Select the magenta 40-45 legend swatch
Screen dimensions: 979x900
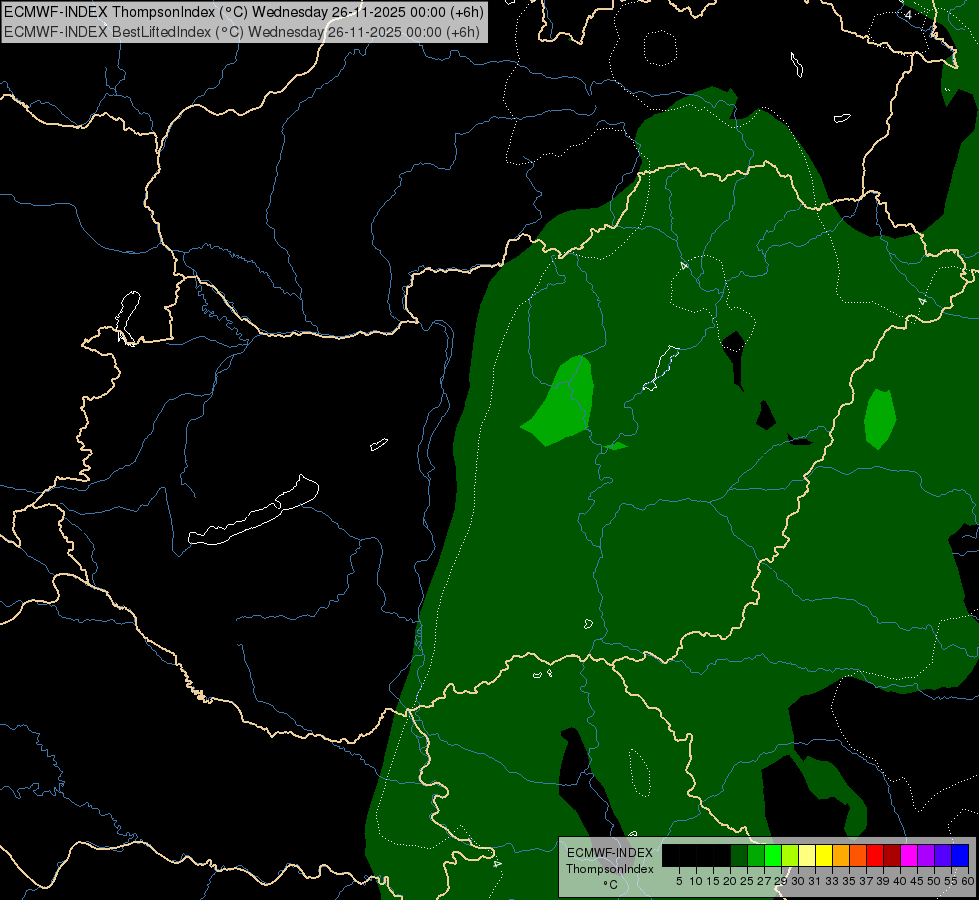coord(909,855)
